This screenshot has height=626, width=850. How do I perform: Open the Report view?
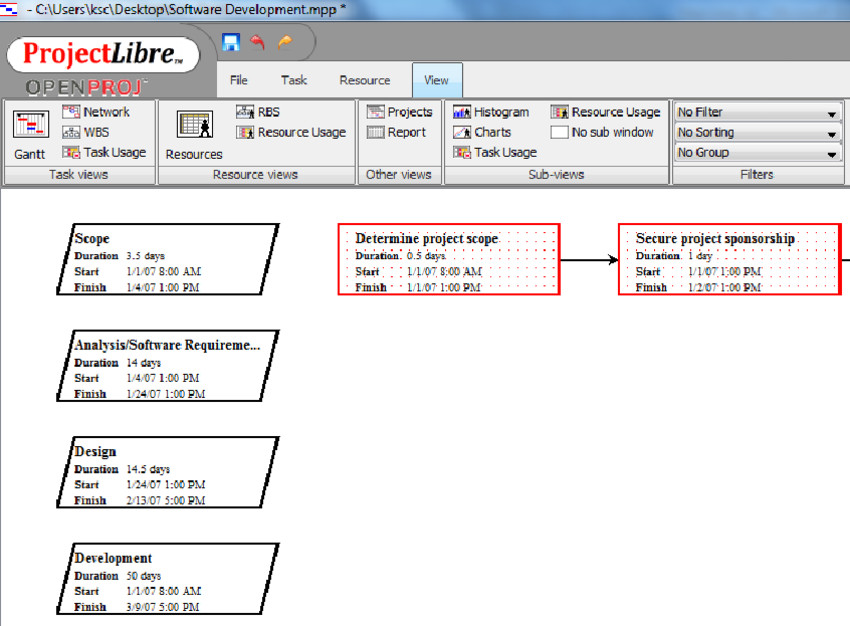396,132
